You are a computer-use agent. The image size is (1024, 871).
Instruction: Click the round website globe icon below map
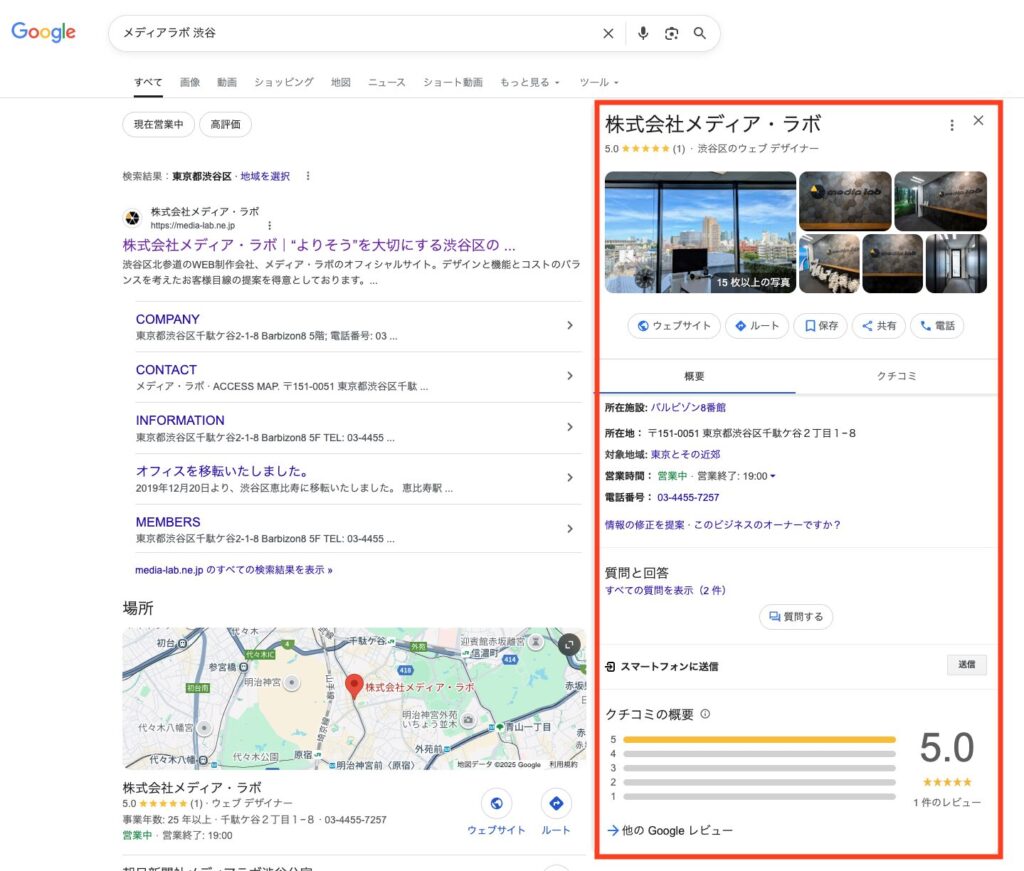point(496,803)
